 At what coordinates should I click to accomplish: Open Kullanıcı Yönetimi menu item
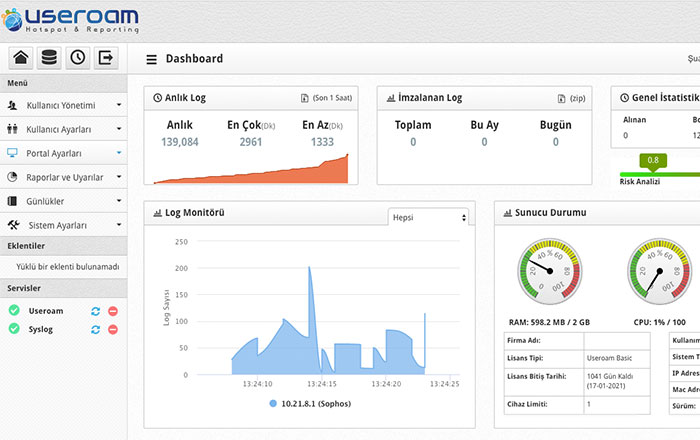pos(63,105)
